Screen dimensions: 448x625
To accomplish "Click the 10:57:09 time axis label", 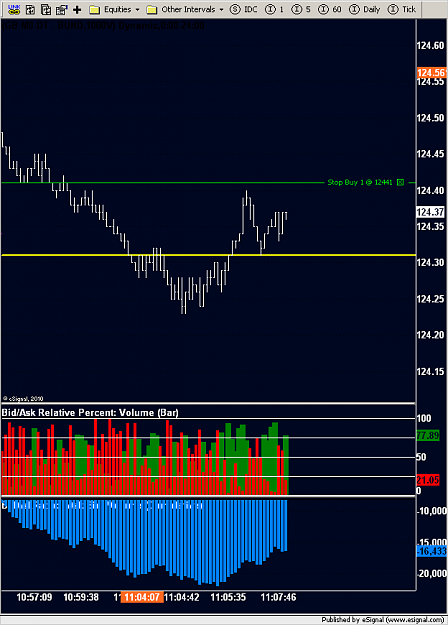I will (34, 597).
